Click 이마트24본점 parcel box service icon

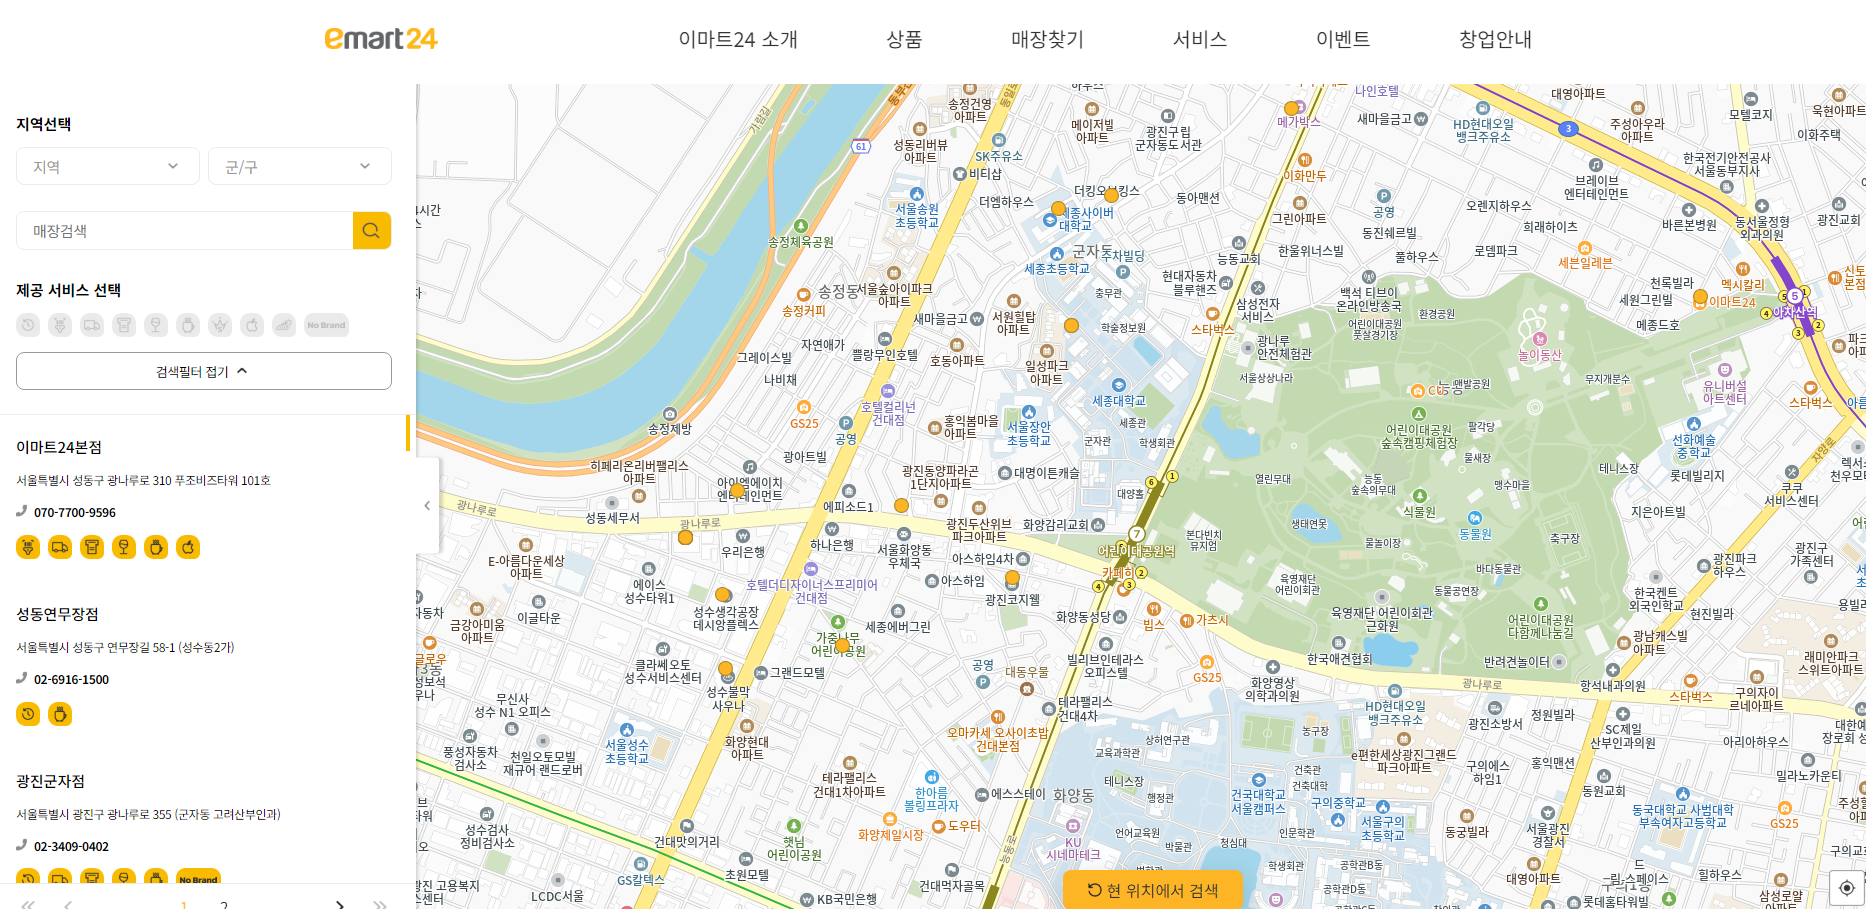click(x=92, y=547)
